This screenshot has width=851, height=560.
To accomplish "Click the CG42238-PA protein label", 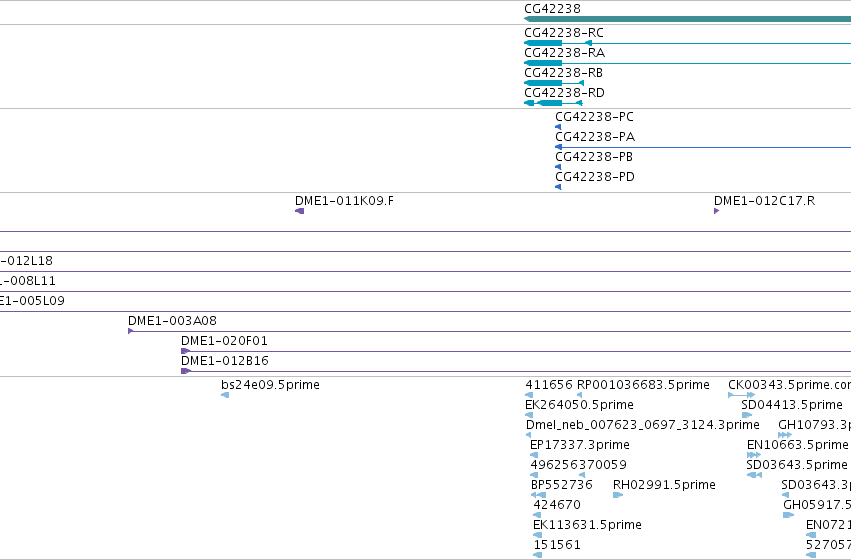I will pyautogui.click(x=595, y=137).
